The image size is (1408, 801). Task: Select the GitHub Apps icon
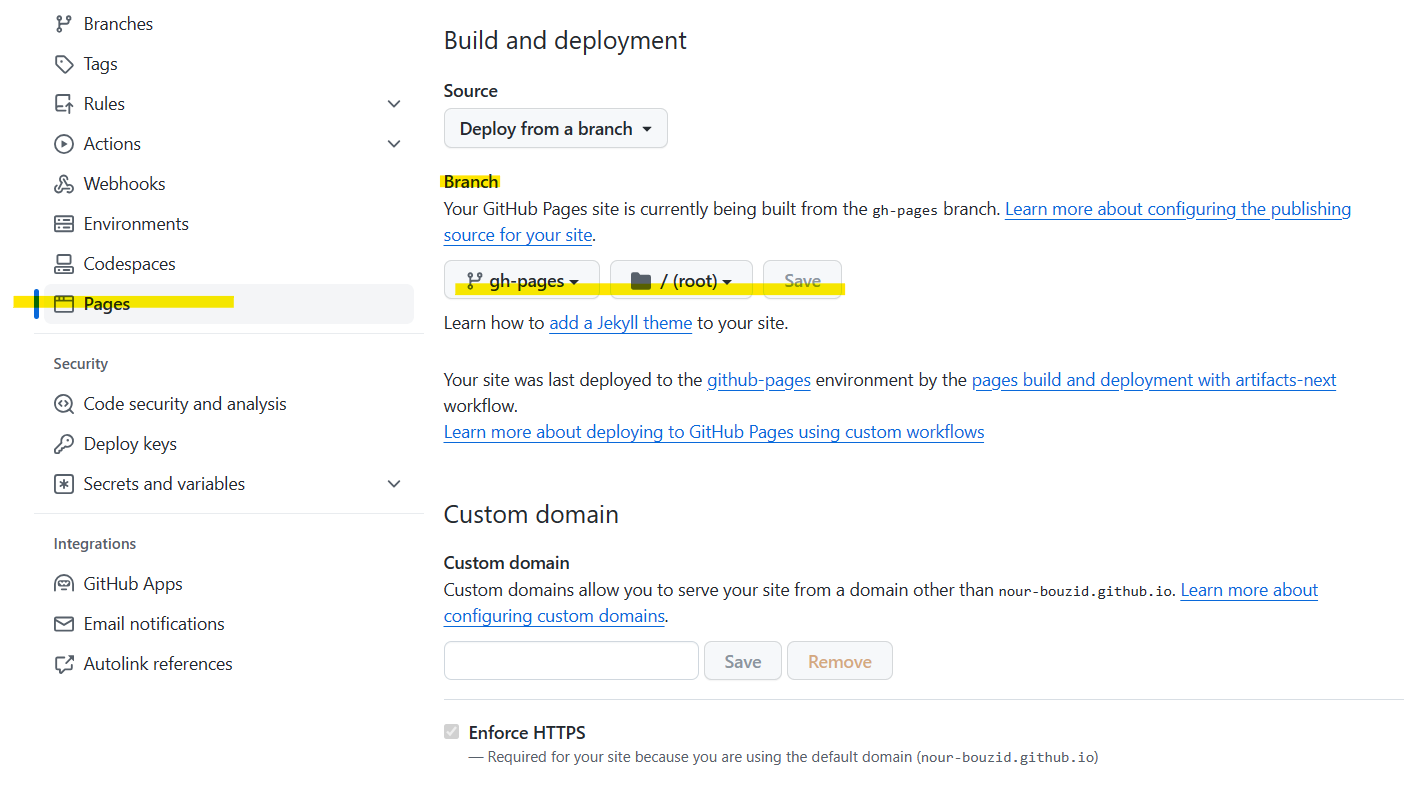63,583
